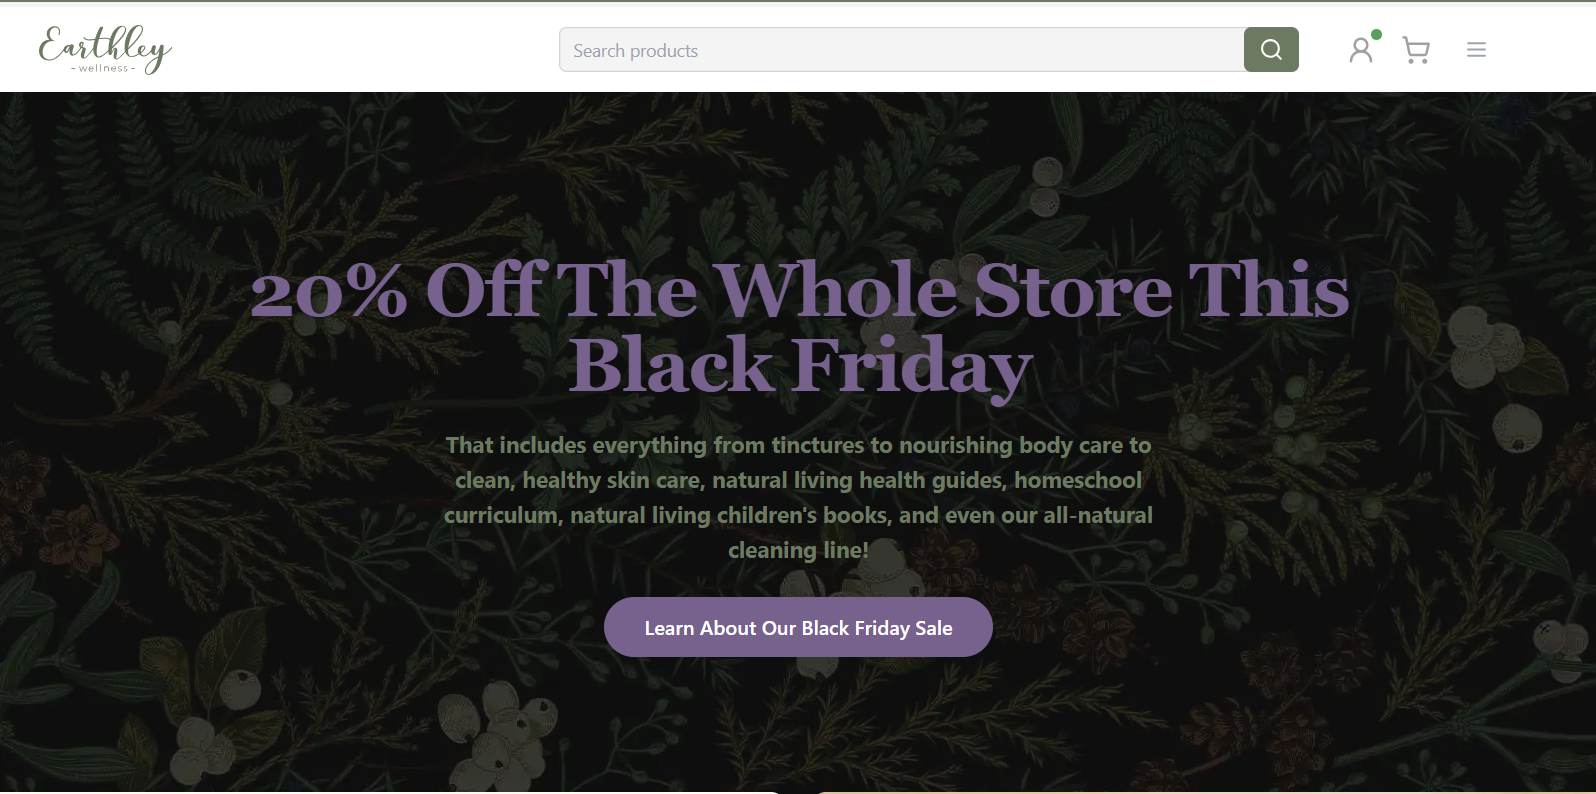Focus the Search products field
The height and width of the screenshot is (794, 1596).
coord(900,50)
